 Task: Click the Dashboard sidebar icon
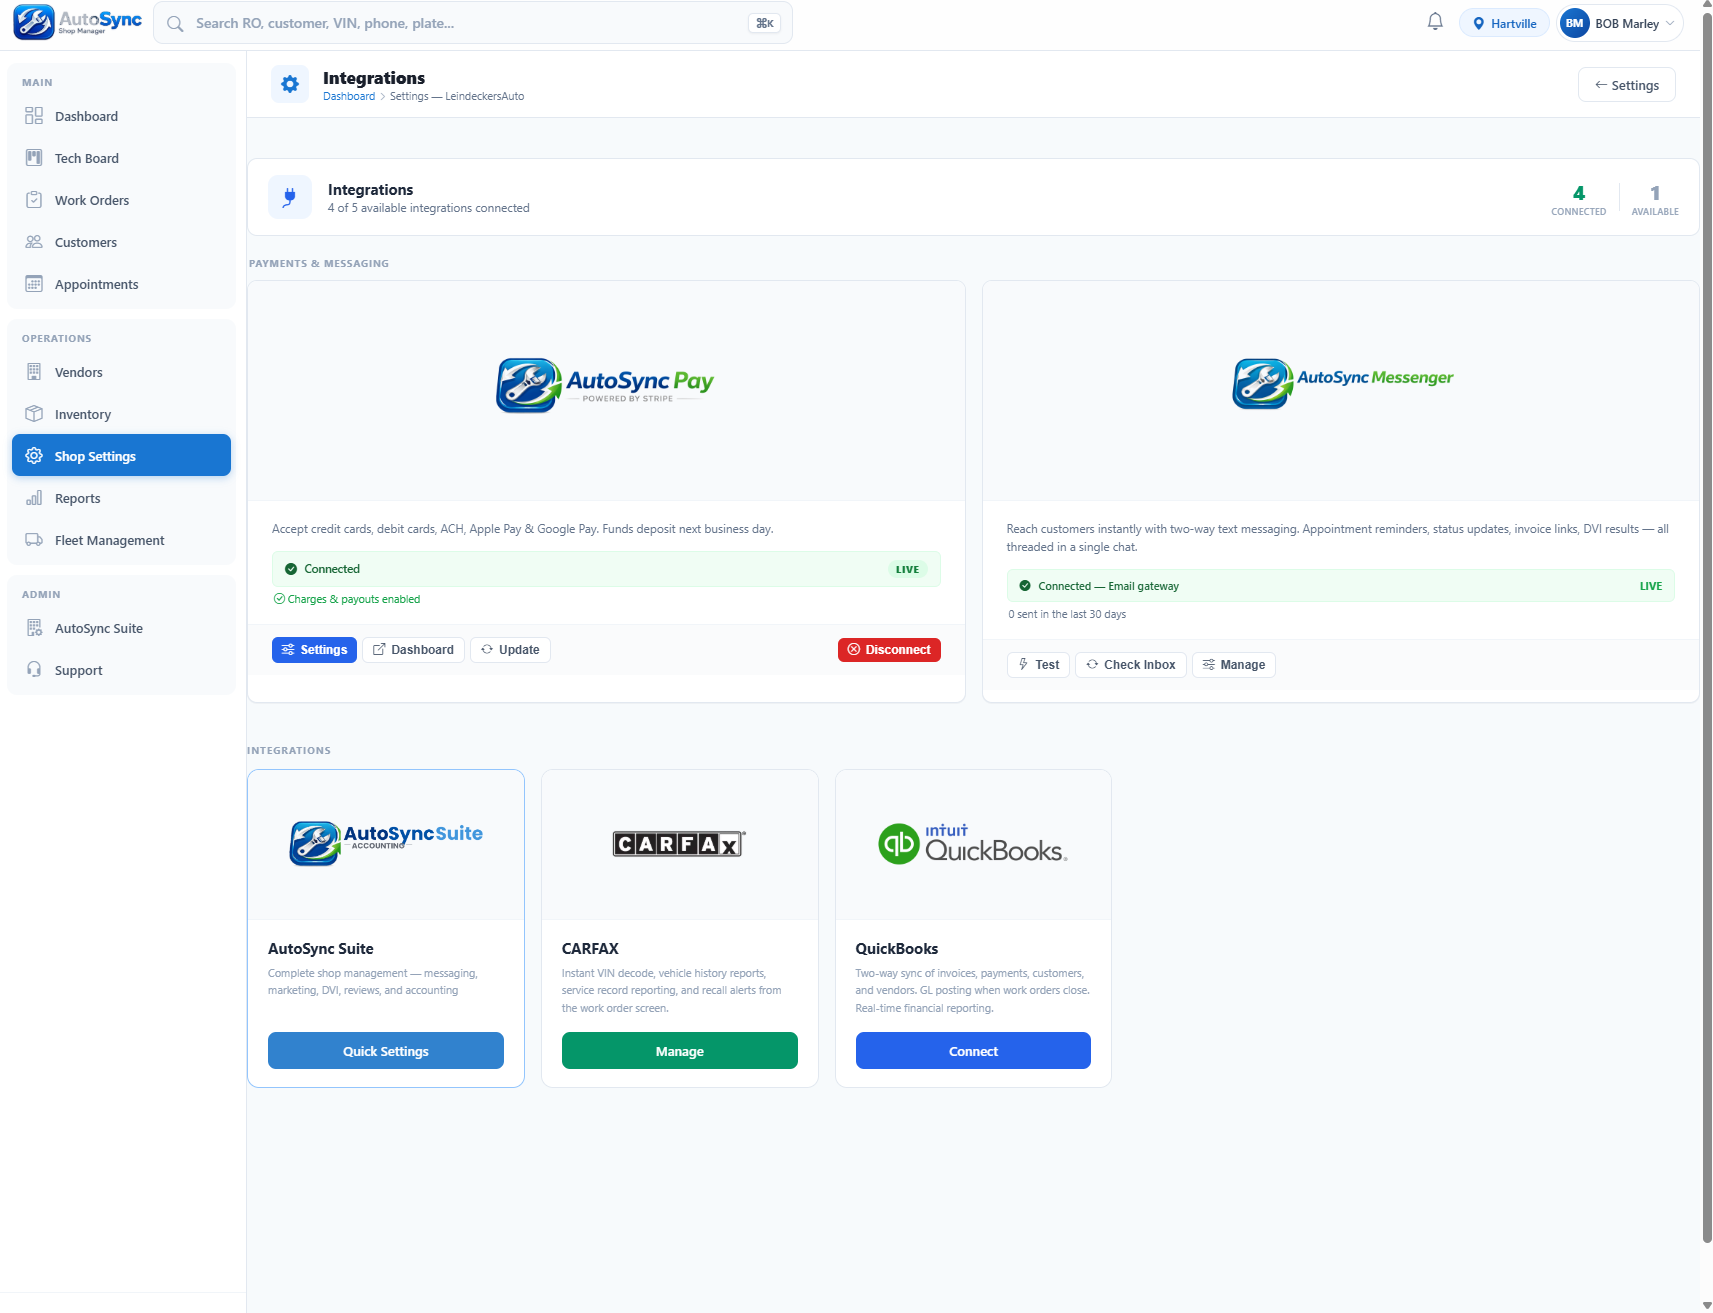tap(34, 116)
